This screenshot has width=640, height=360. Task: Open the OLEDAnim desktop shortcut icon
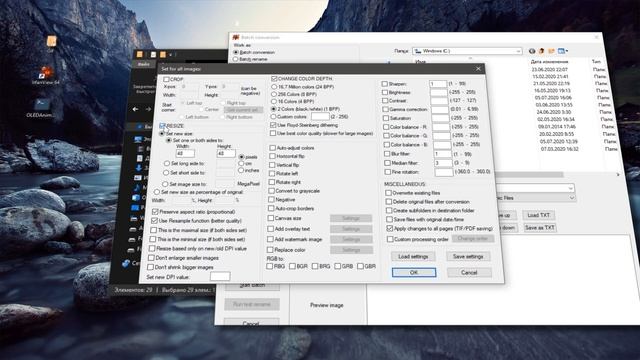point(42,108)
